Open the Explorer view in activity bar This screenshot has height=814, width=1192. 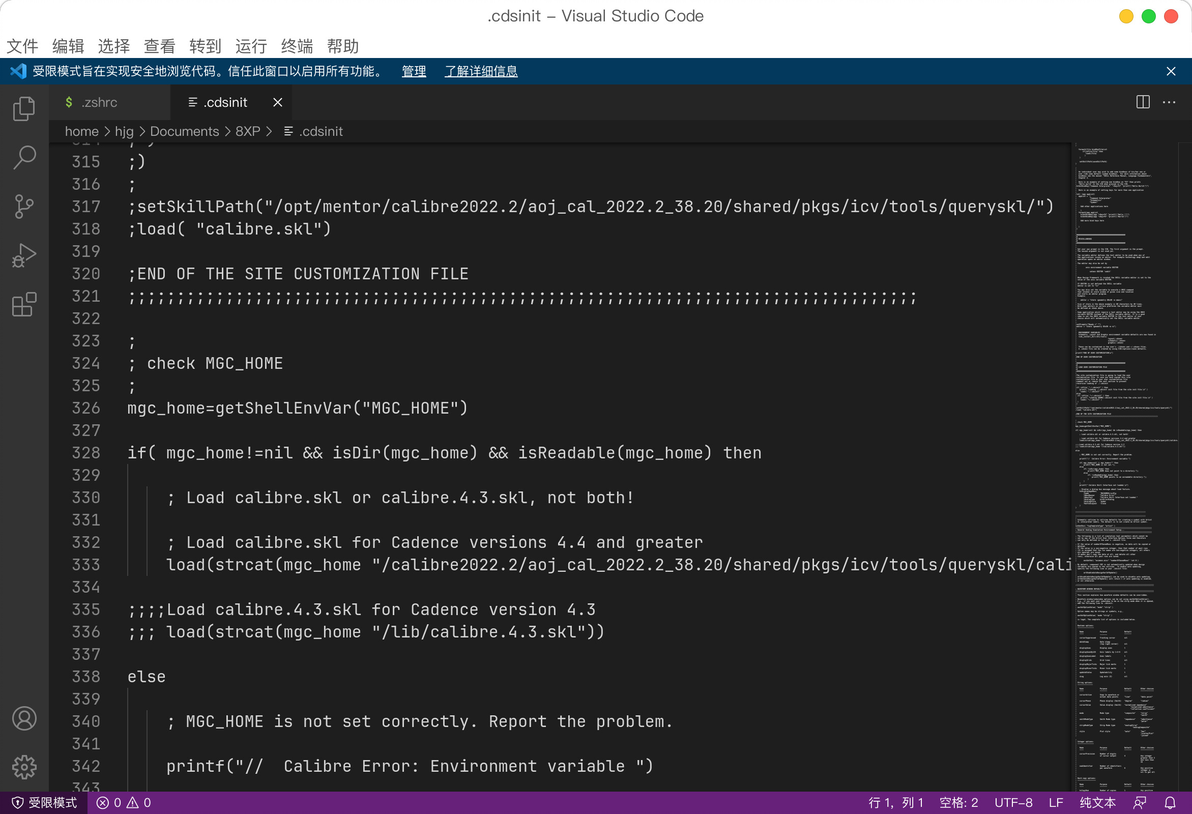point(24,109)
